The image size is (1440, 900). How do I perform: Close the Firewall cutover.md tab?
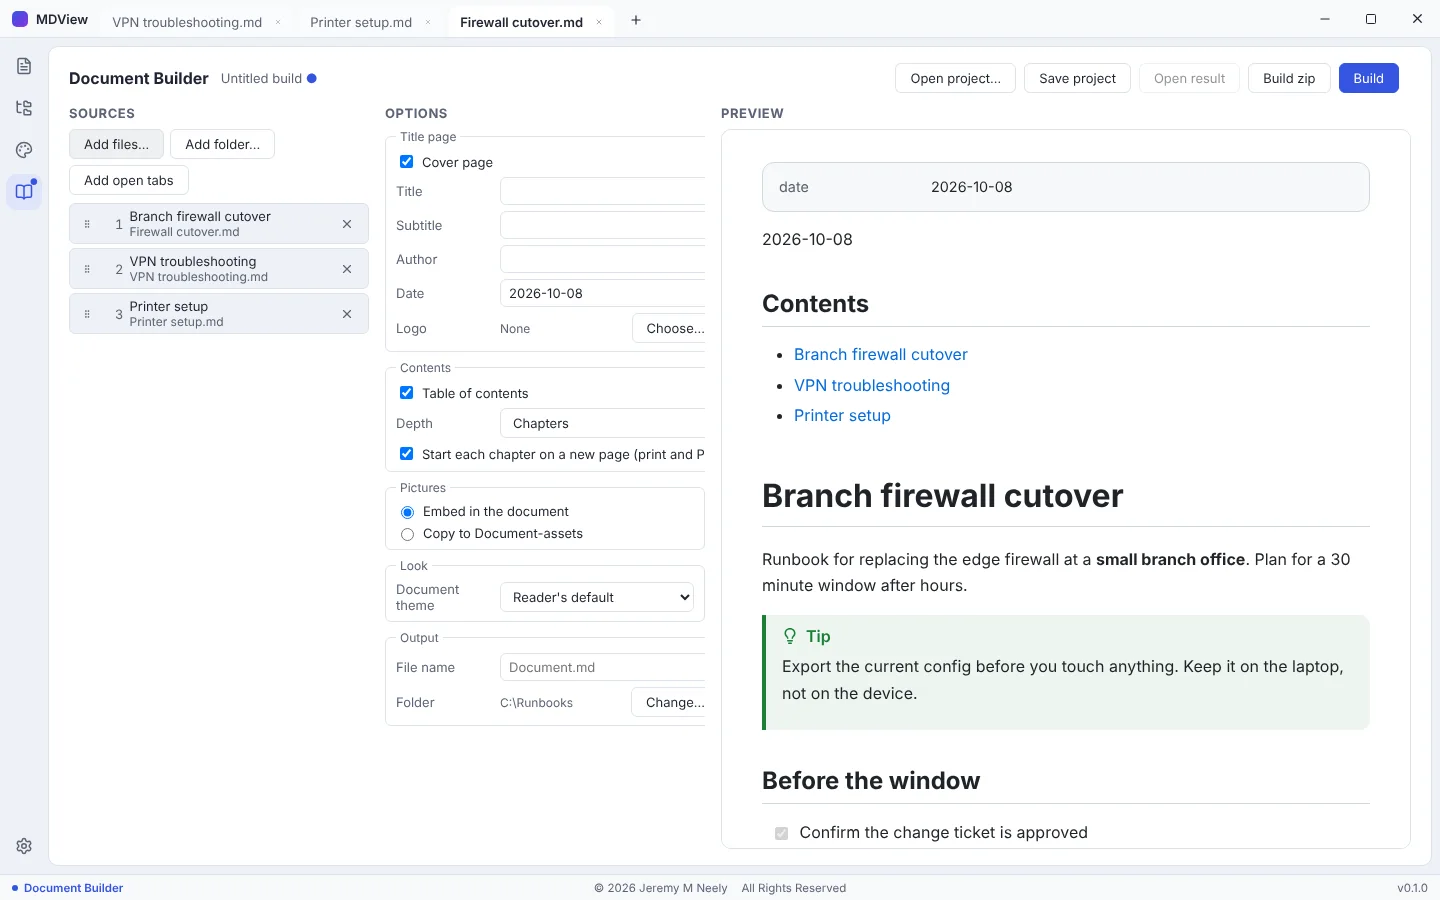coord(599,22)
